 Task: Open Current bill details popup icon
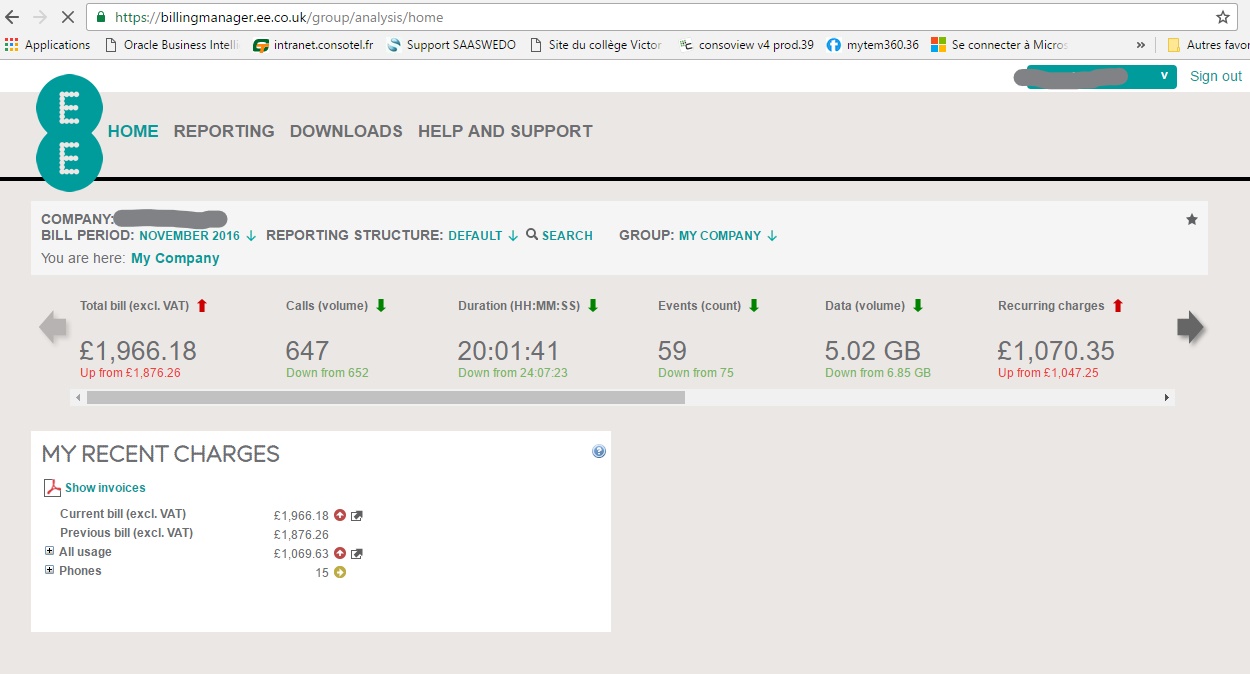click(357, 516)
